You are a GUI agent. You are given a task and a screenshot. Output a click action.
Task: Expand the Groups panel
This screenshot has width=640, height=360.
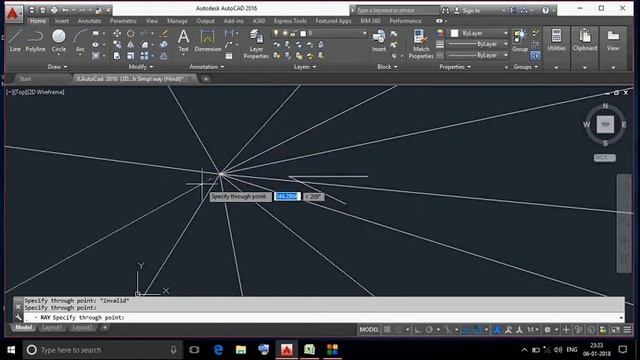pos(526,67)
